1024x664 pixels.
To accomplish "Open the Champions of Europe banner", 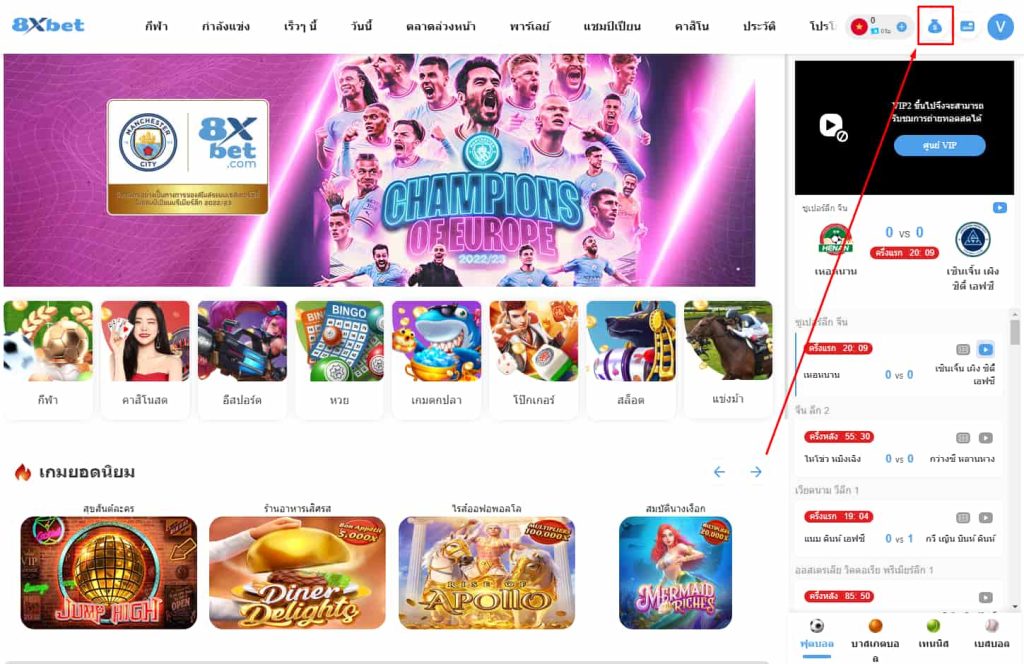I will point(379,170).
